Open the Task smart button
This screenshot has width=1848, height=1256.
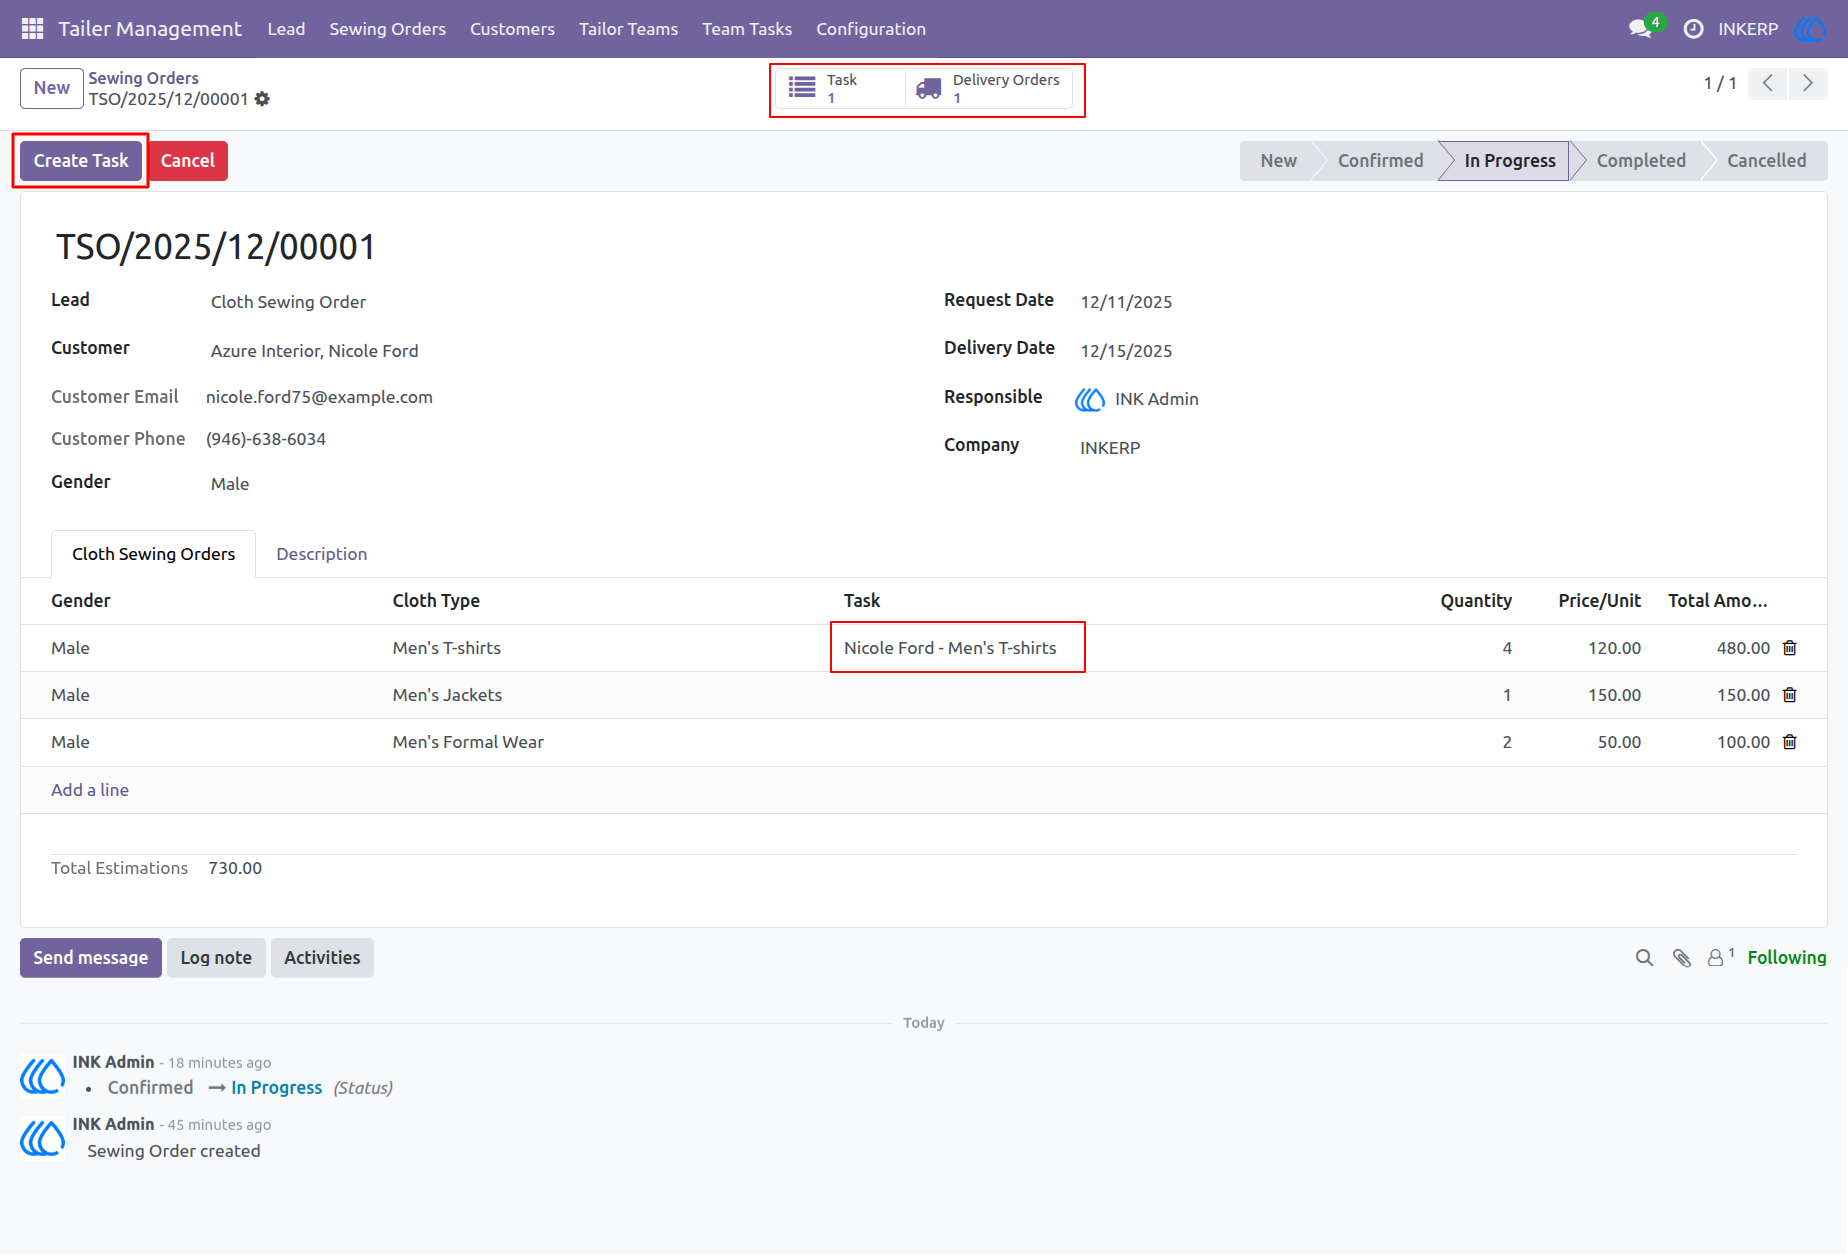pos(841,88)
